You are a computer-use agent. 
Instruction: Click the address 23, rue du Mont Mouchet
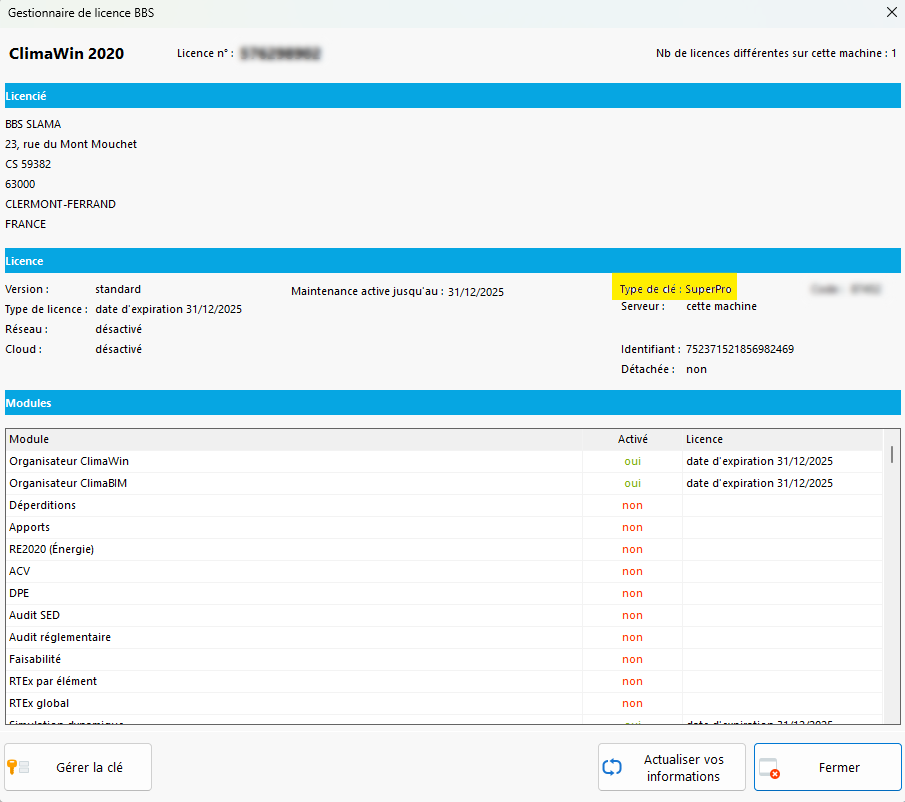point(71,144)
